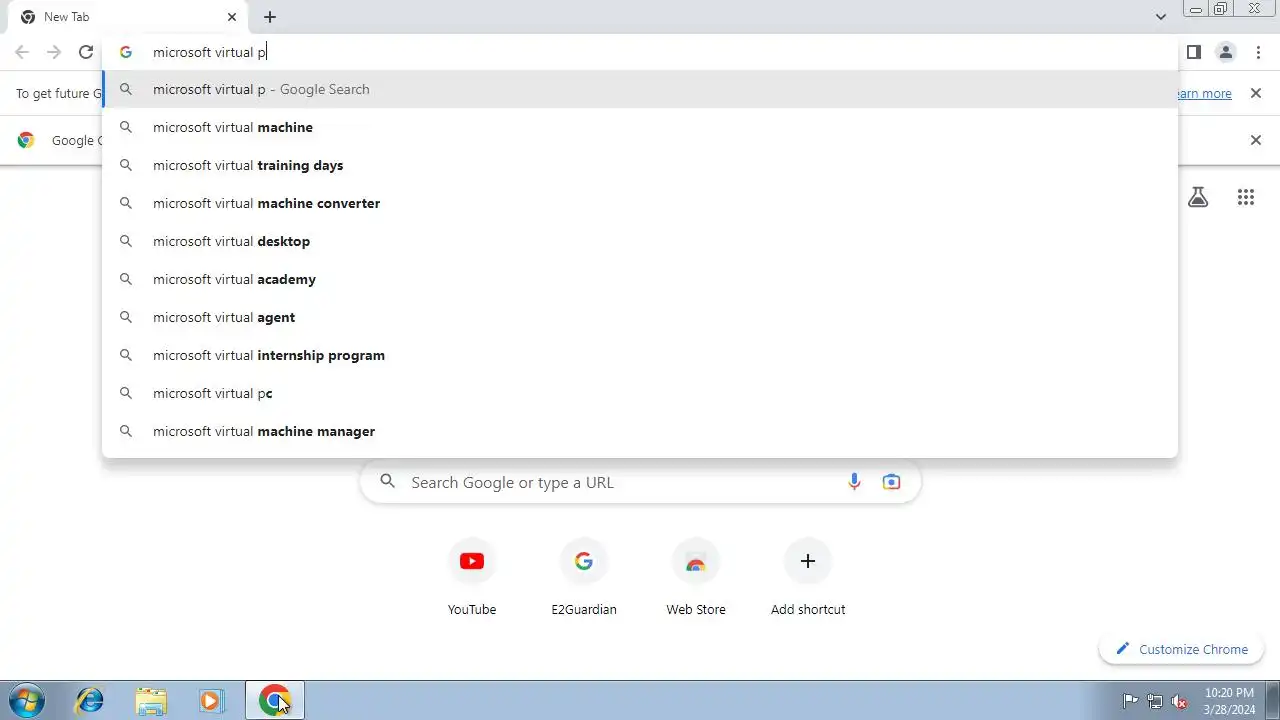Click the muted speaker volume tray icon

coord(1180,701)
